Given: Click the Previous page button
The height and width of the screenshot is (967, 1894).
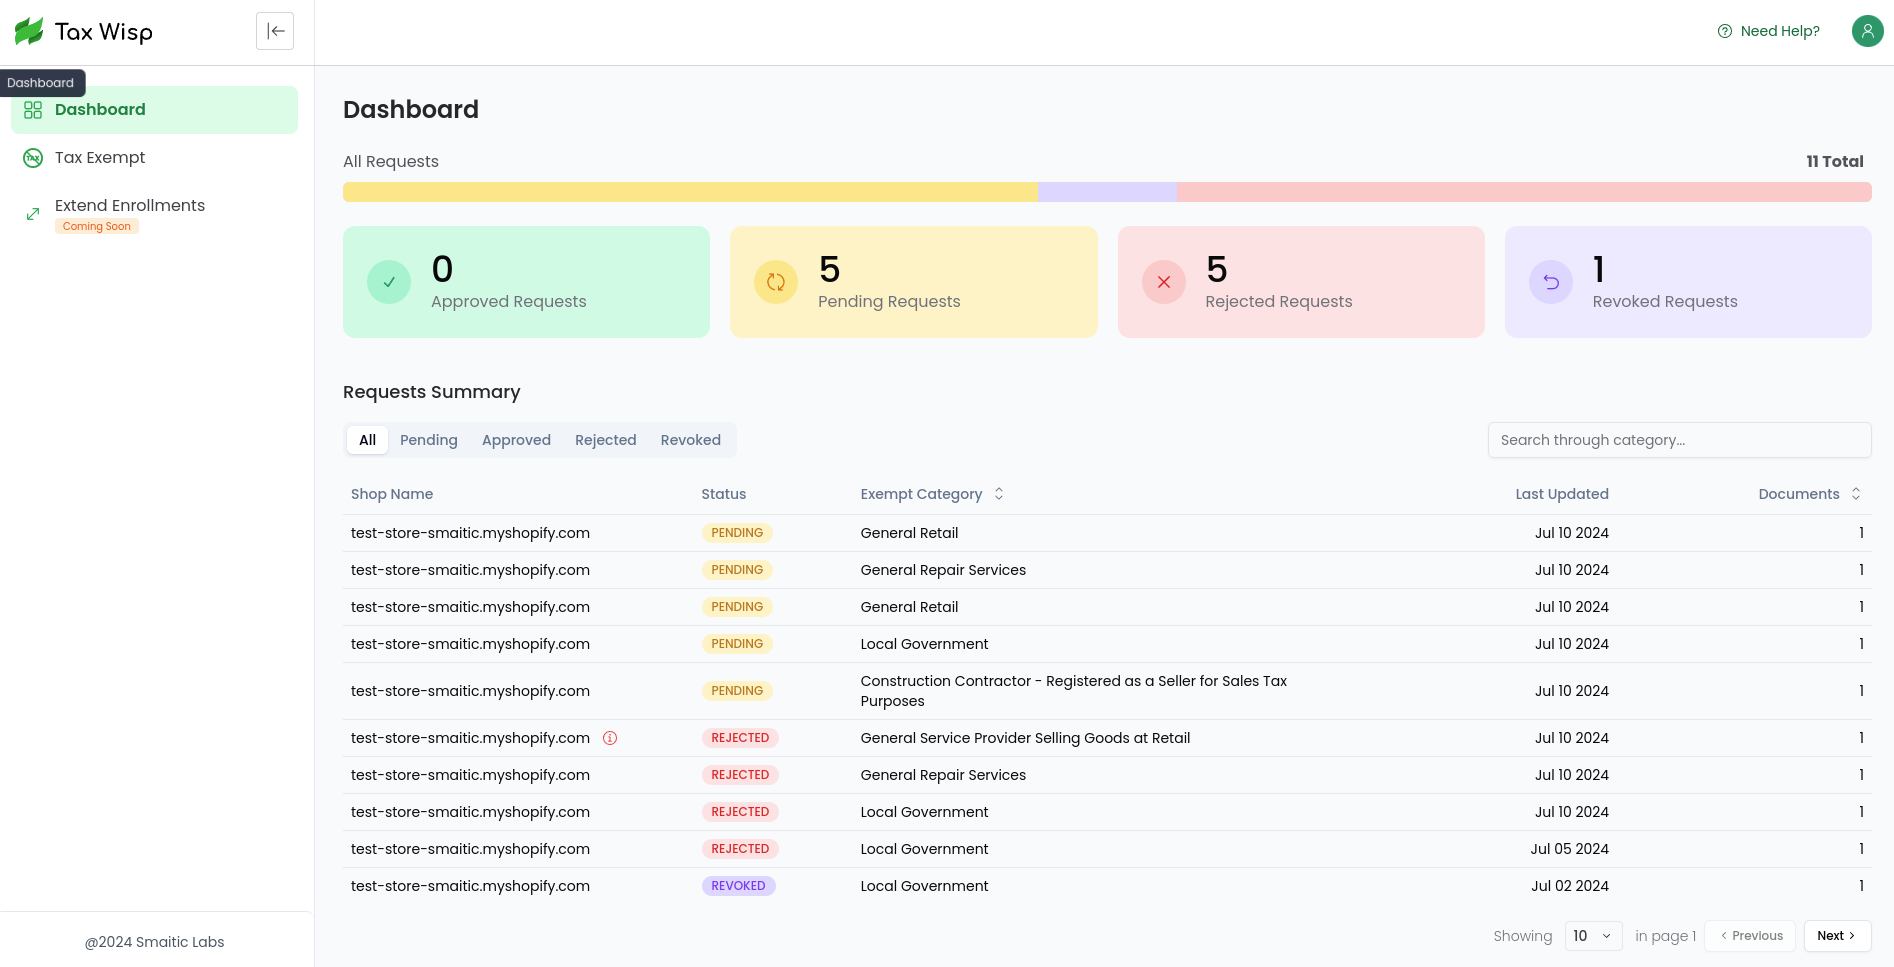Looking at the screenshot, I should [1750, 936].
